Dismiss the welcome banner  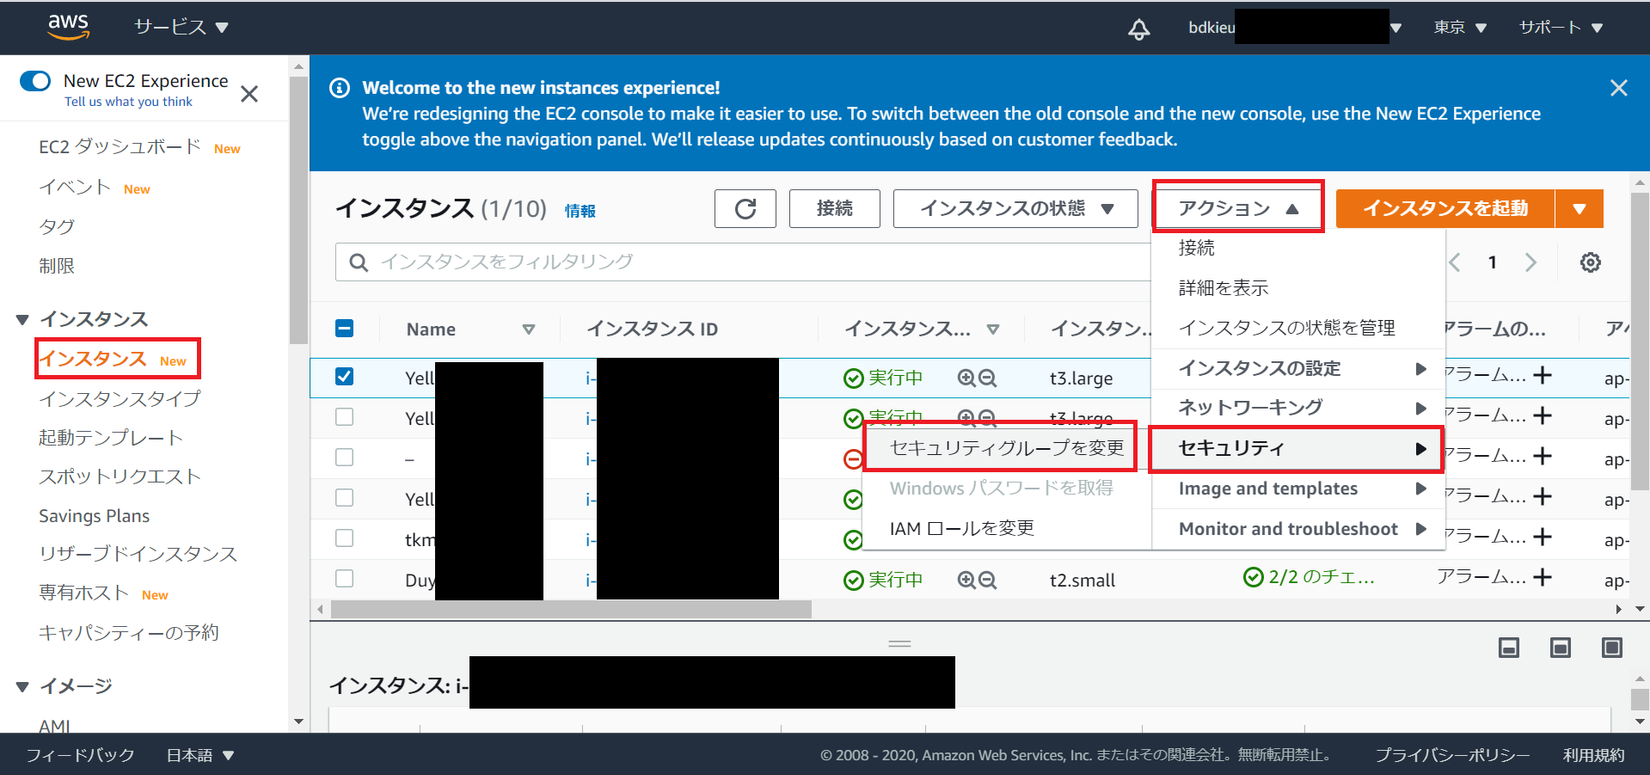1619,88
